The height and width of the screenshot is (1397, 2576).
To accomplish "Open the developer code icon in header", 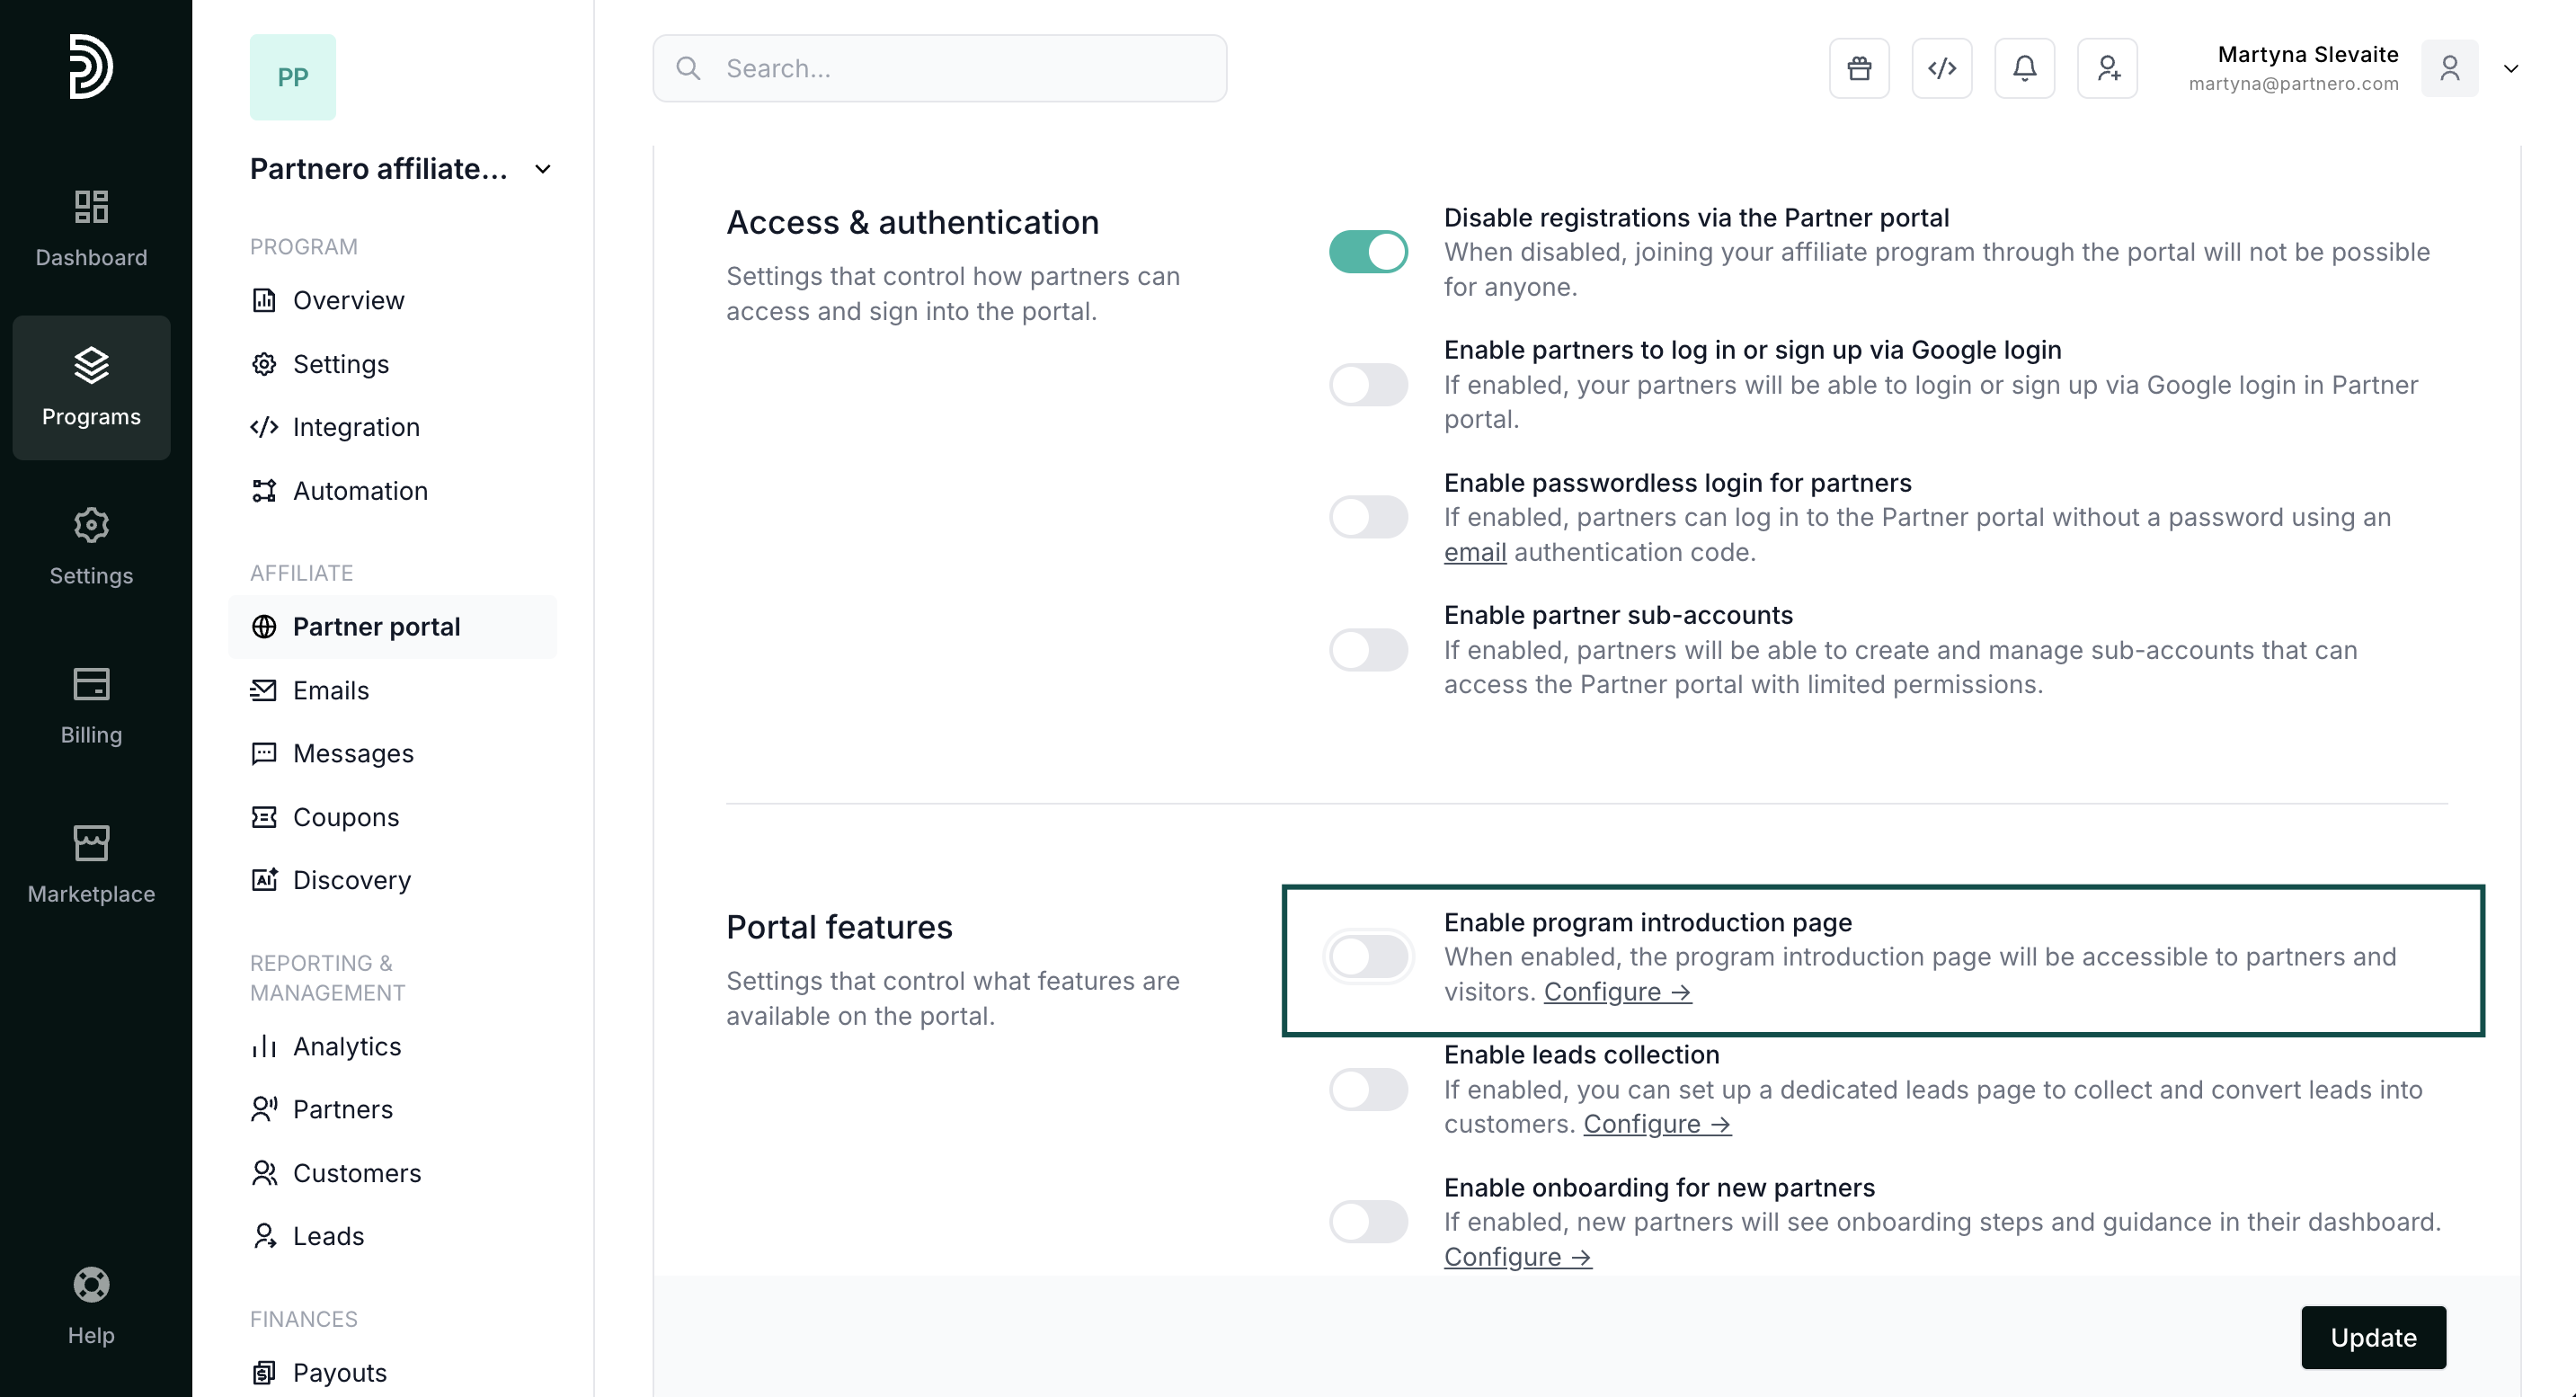I will [x=1941, y=68].
